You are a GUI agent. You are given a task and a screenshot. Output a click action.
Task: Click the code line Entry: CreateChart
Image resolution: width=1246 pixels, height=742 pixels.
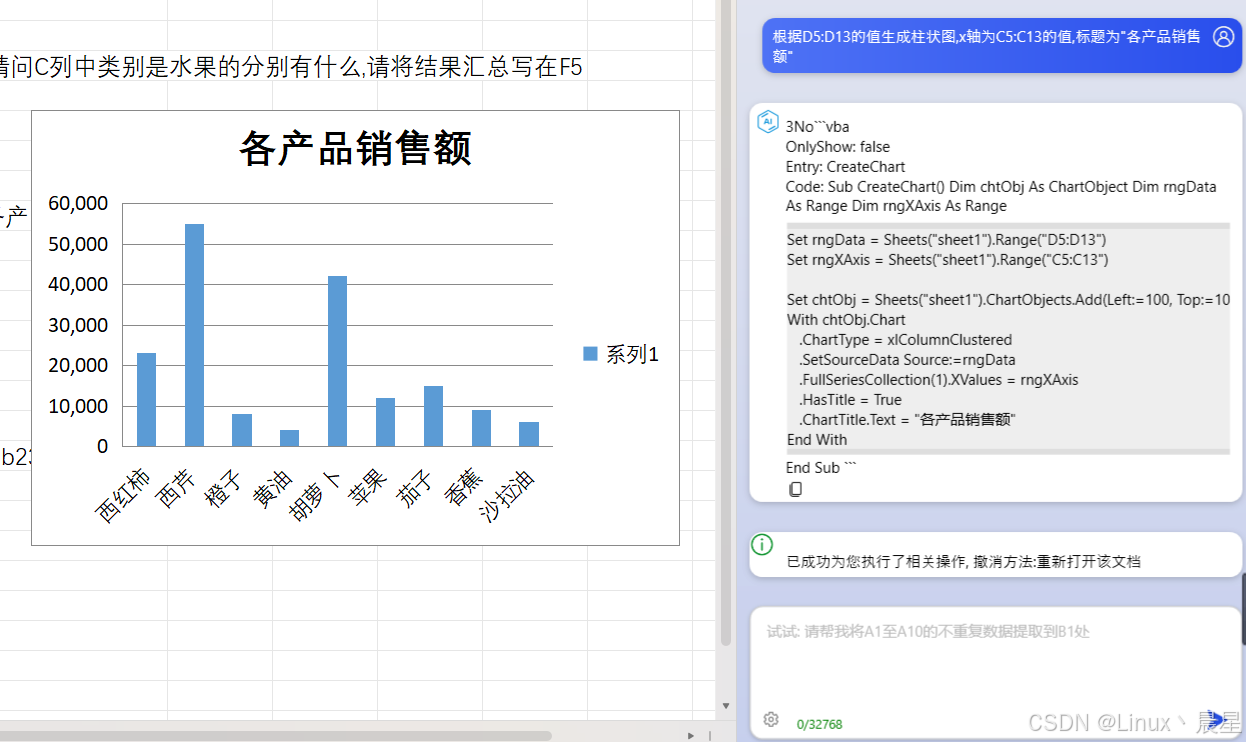point(845,166)
